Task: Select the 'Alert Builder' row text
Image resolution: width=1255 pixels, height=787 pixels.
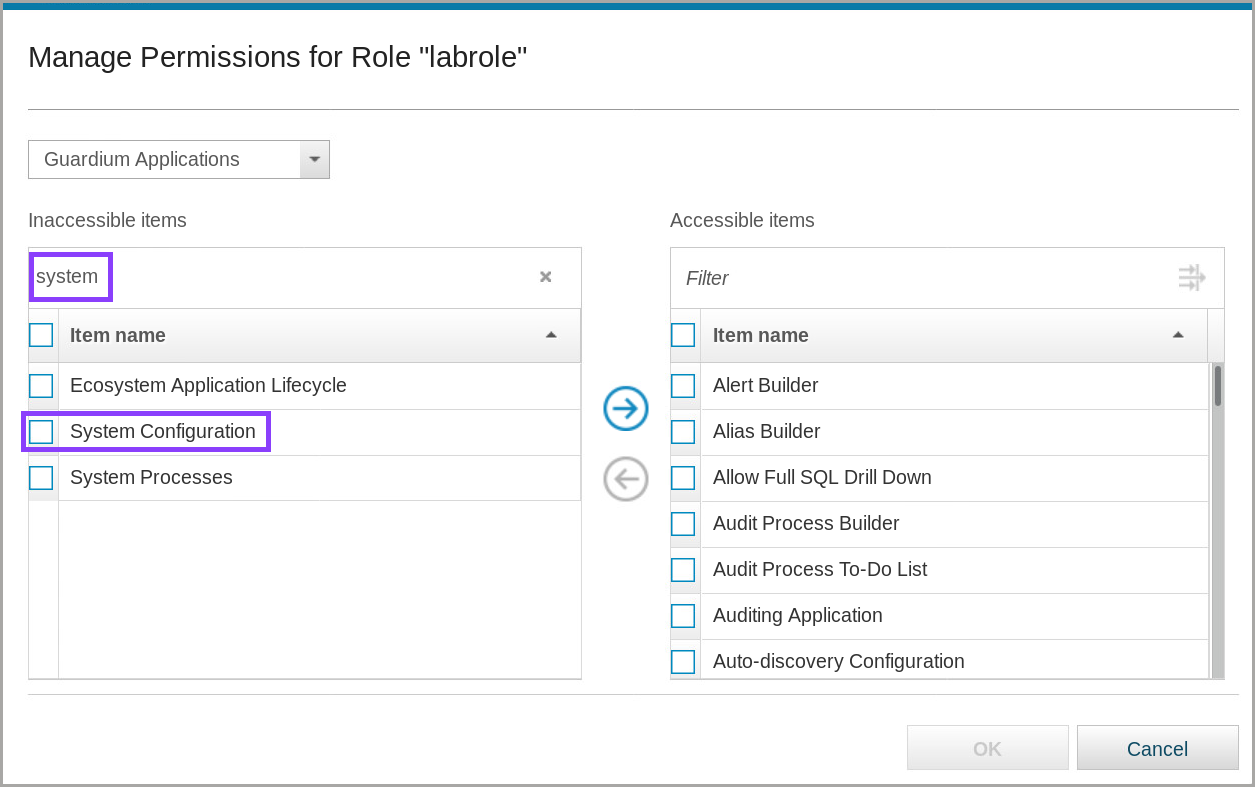Action: 765,385
